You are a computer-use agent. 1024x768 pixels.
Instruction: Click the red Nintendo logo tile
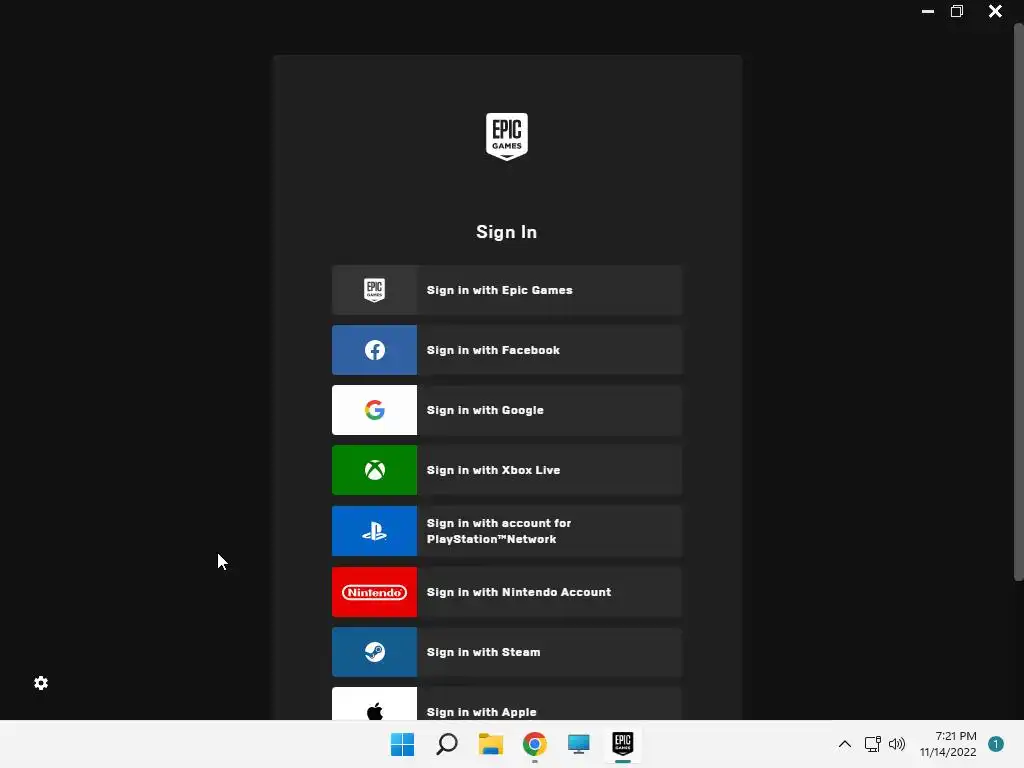(374, 592)
